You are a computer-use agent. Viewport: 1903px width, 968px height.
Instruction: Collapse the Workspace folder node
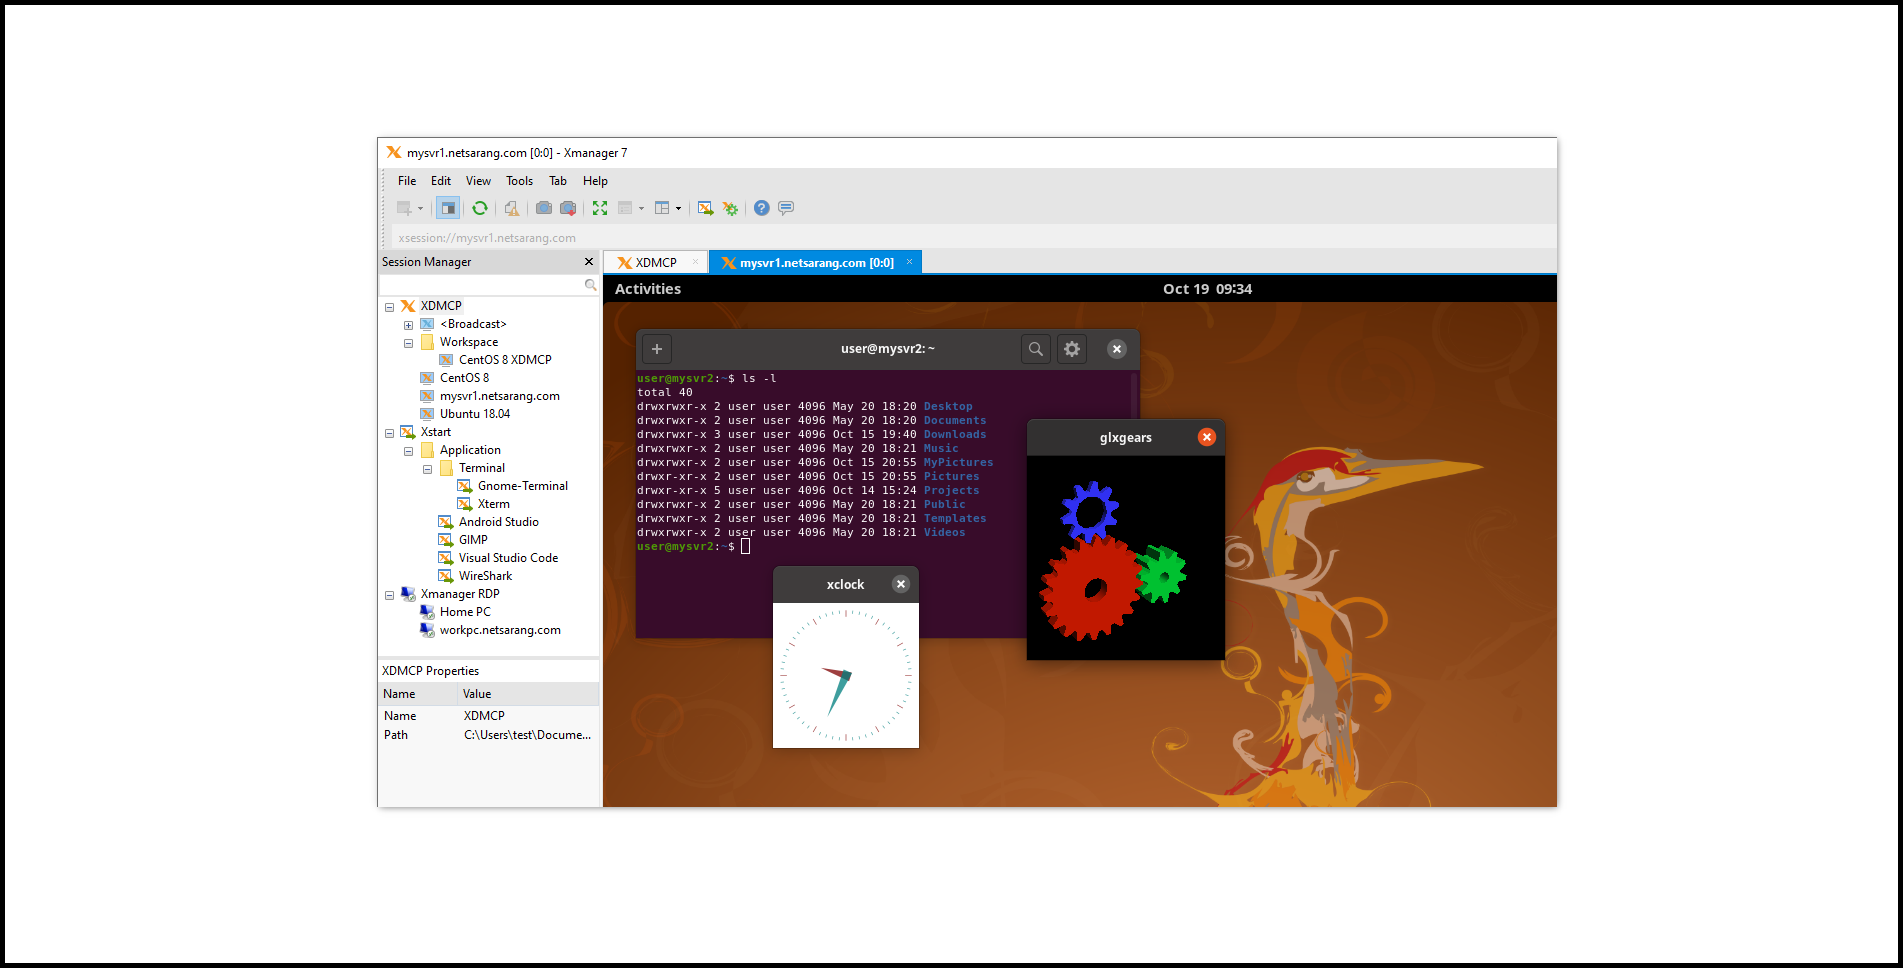click(x=408, y=343)
